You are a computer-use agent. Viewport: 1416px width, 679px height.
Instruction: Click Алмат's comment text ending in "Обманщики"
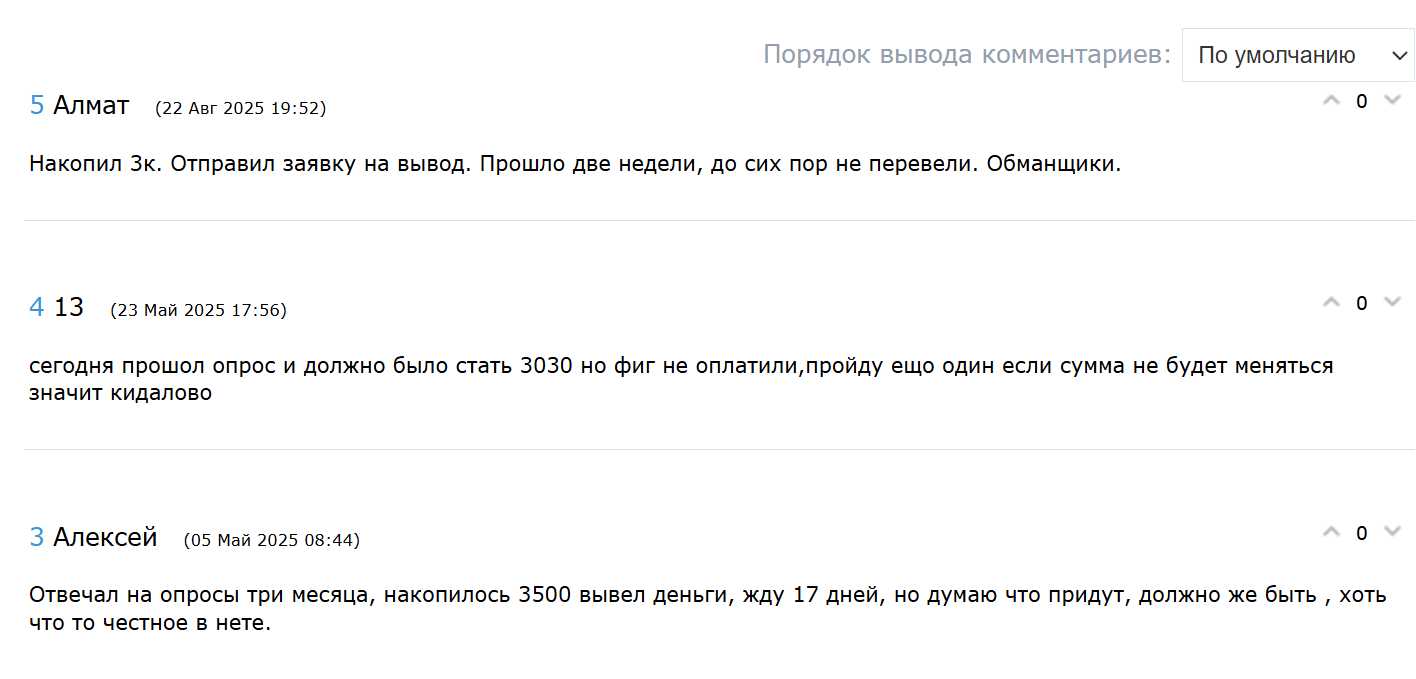(575, 164)
